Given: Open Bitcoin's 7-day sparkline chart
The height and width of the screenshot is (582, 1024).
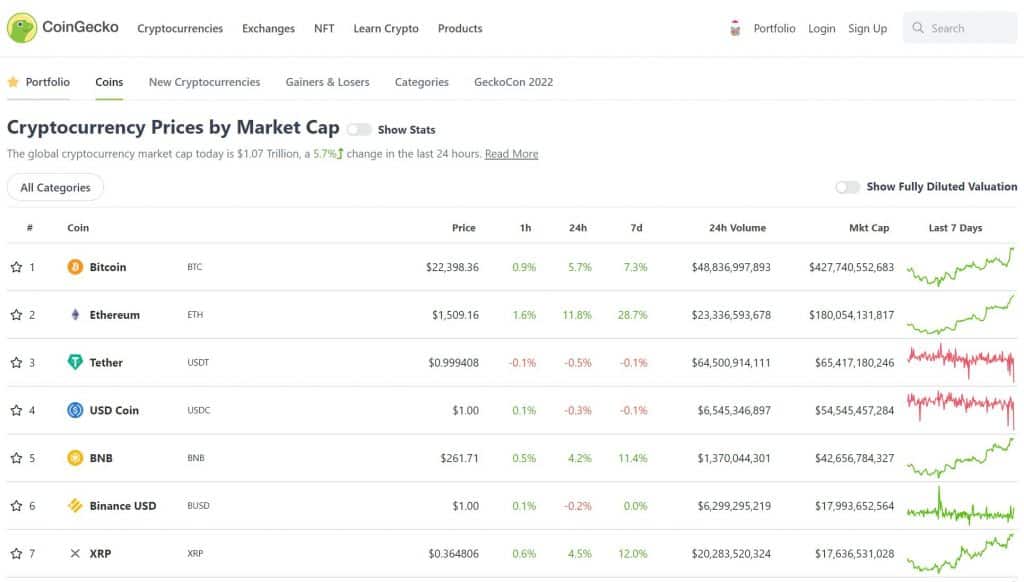Looking at the screenshot, I should (x=961, y=267).
